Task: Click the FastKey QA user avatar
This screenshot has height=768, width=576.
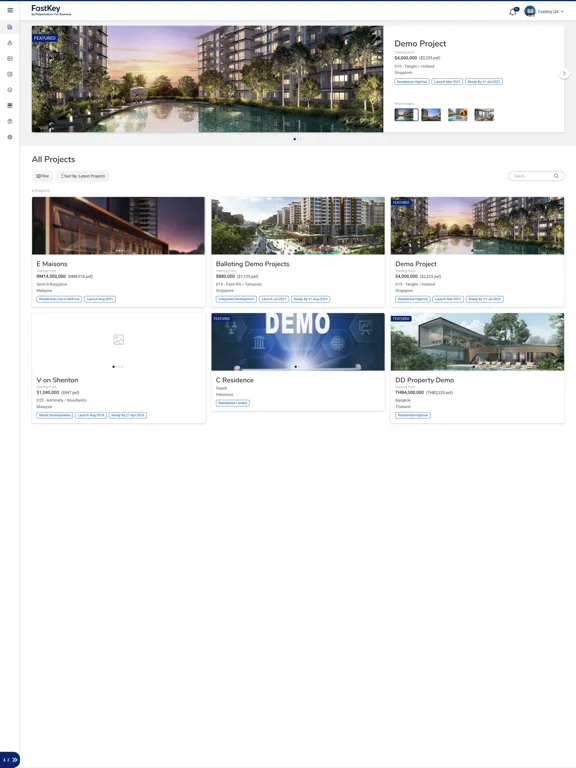Action: coord(529,11)
